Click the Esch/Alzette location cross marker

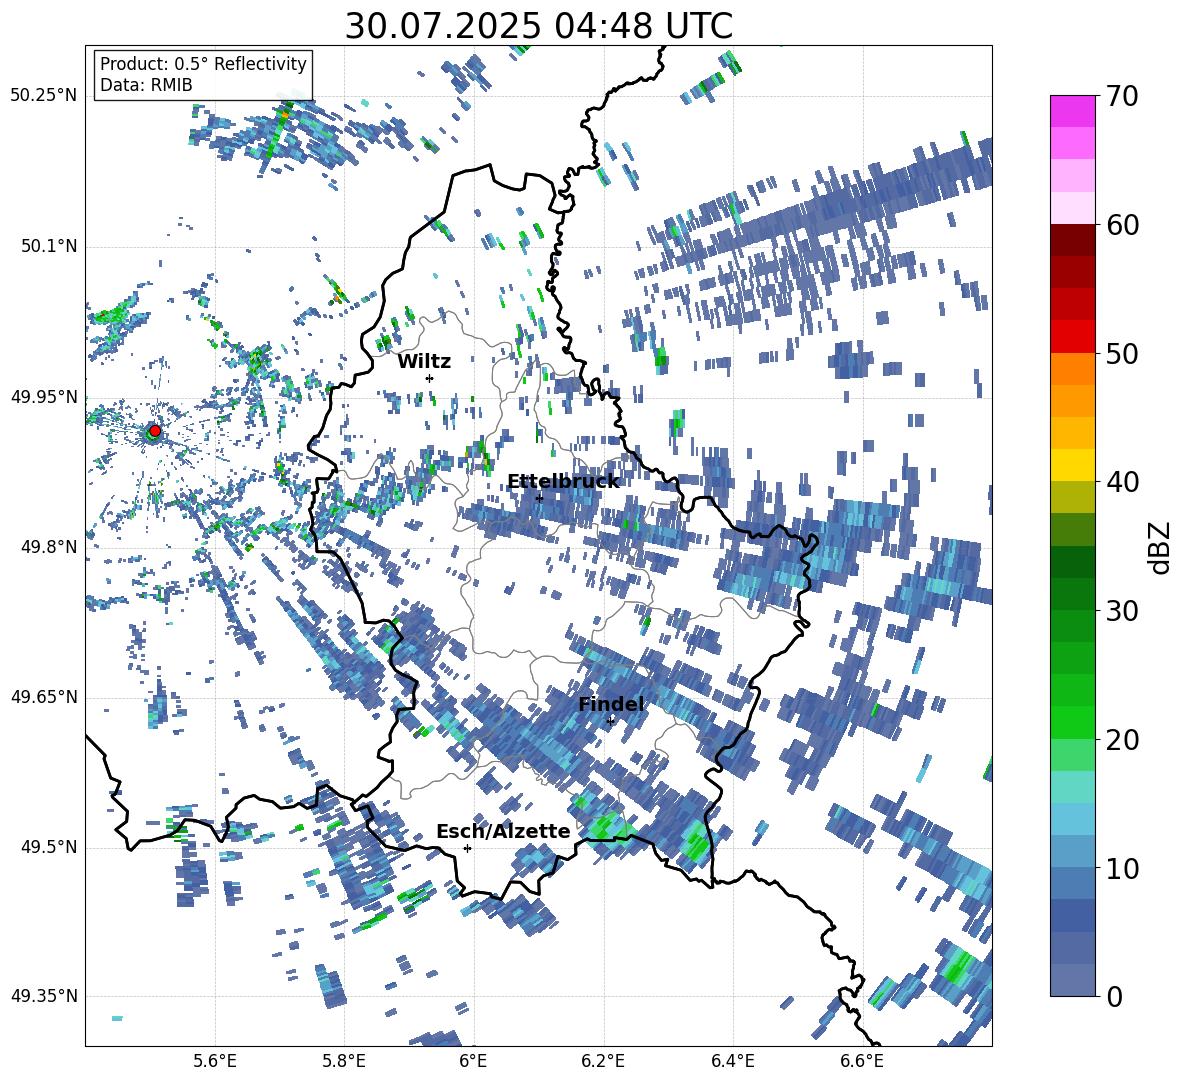click(x=467, y=848)
